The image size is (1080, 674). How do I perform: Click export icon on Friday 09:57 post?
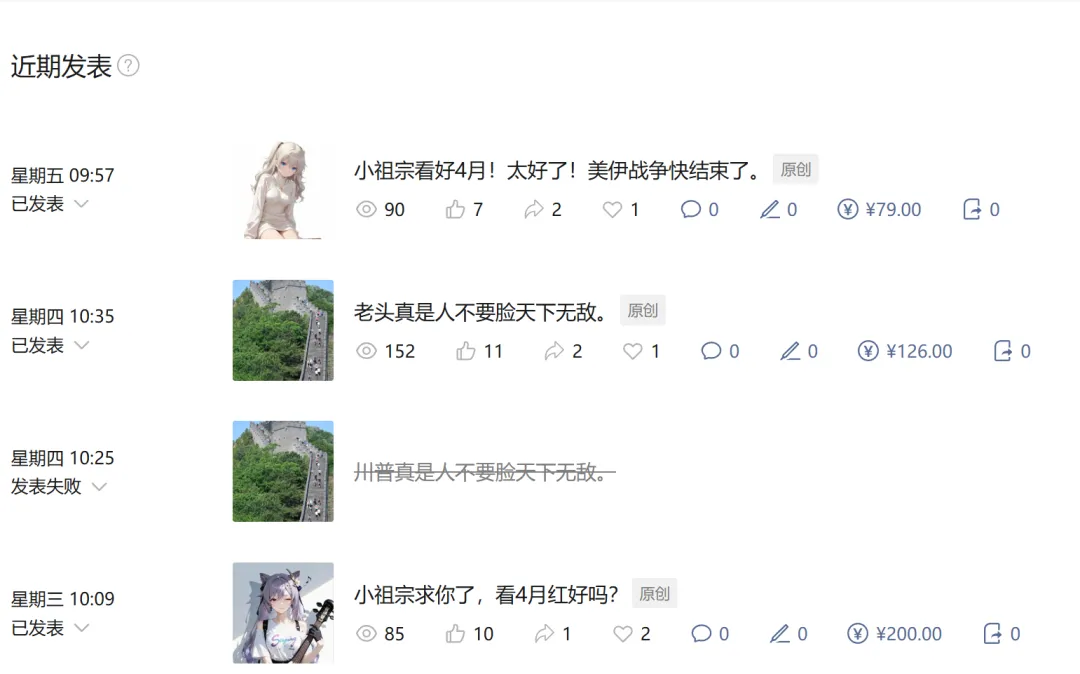[972, 209]
